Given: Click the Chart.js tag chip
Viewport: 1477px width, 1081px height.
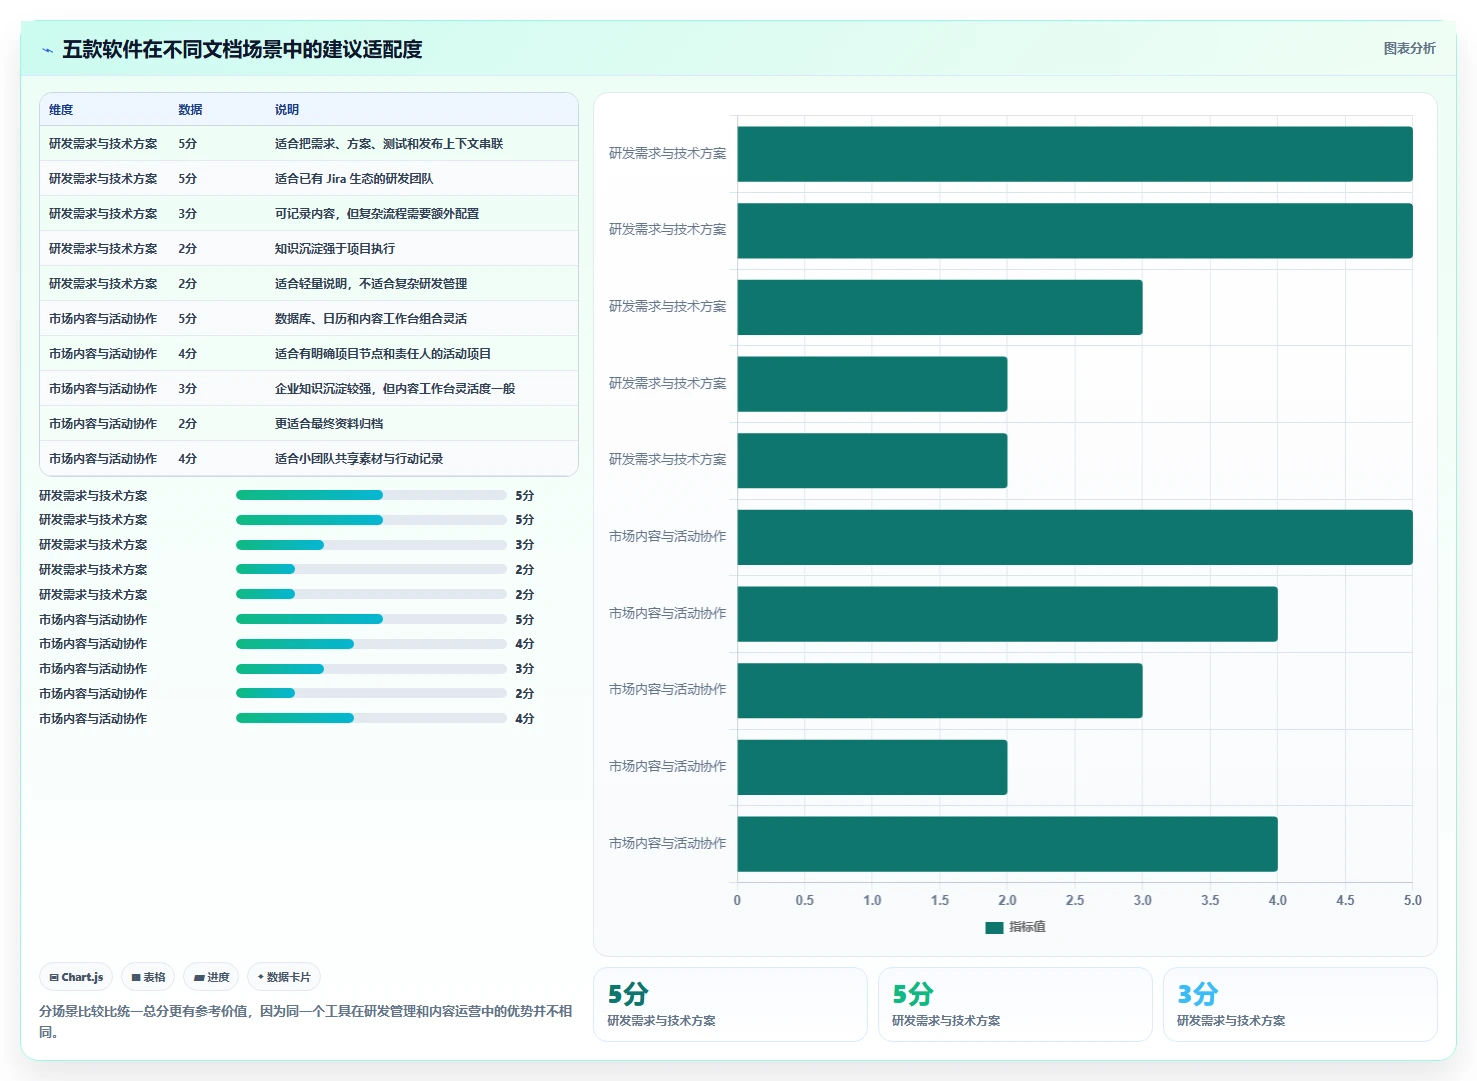Looking at the screenshot, I should (x=76, y=977).
